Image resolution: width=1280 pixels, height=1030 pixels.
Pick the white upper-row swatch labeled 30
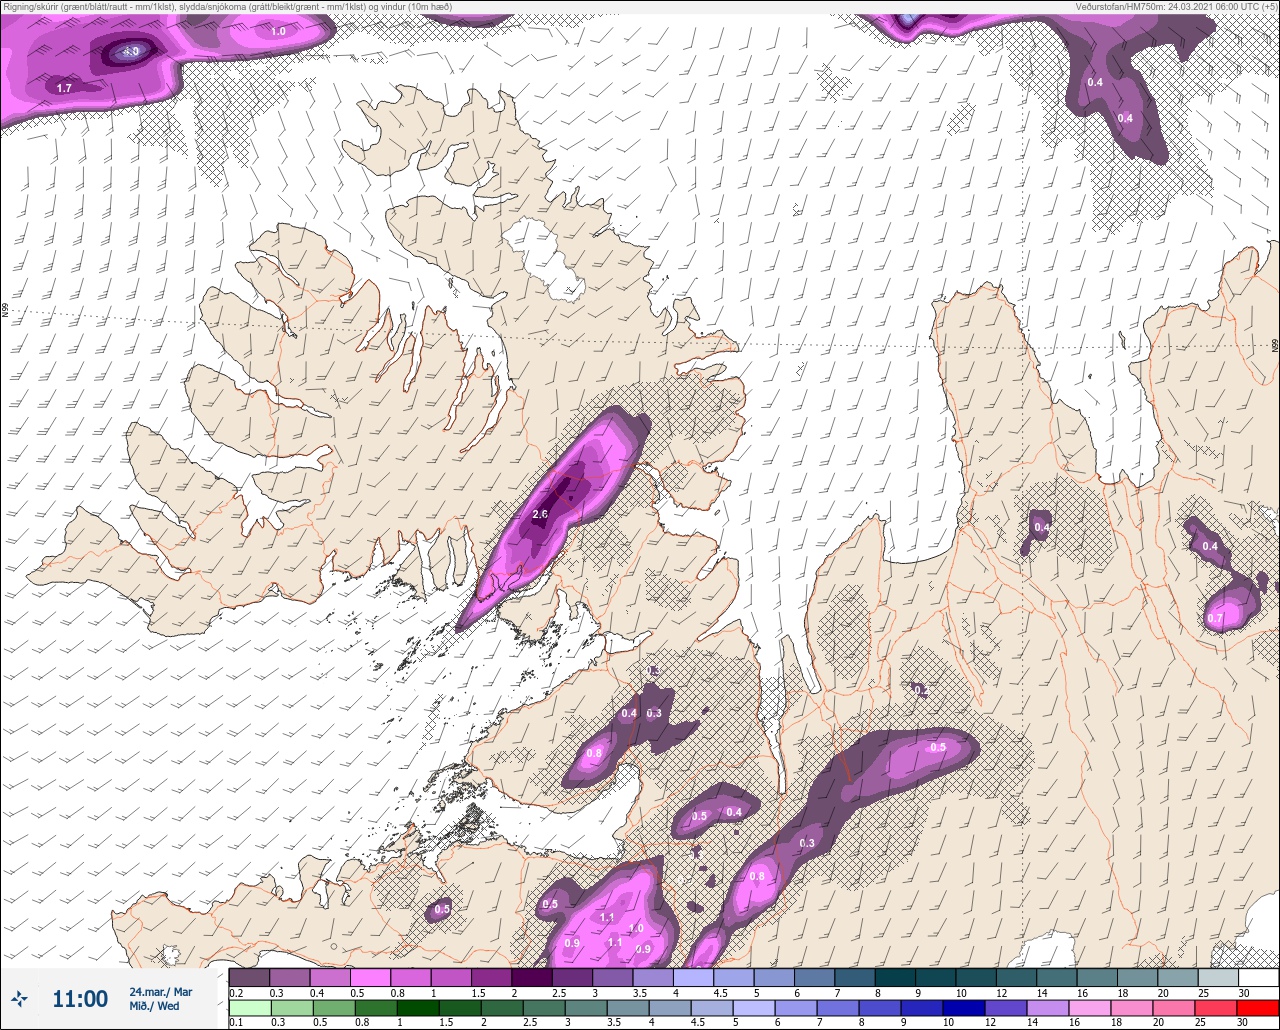pyautogui.click(x=1258, y=976)
